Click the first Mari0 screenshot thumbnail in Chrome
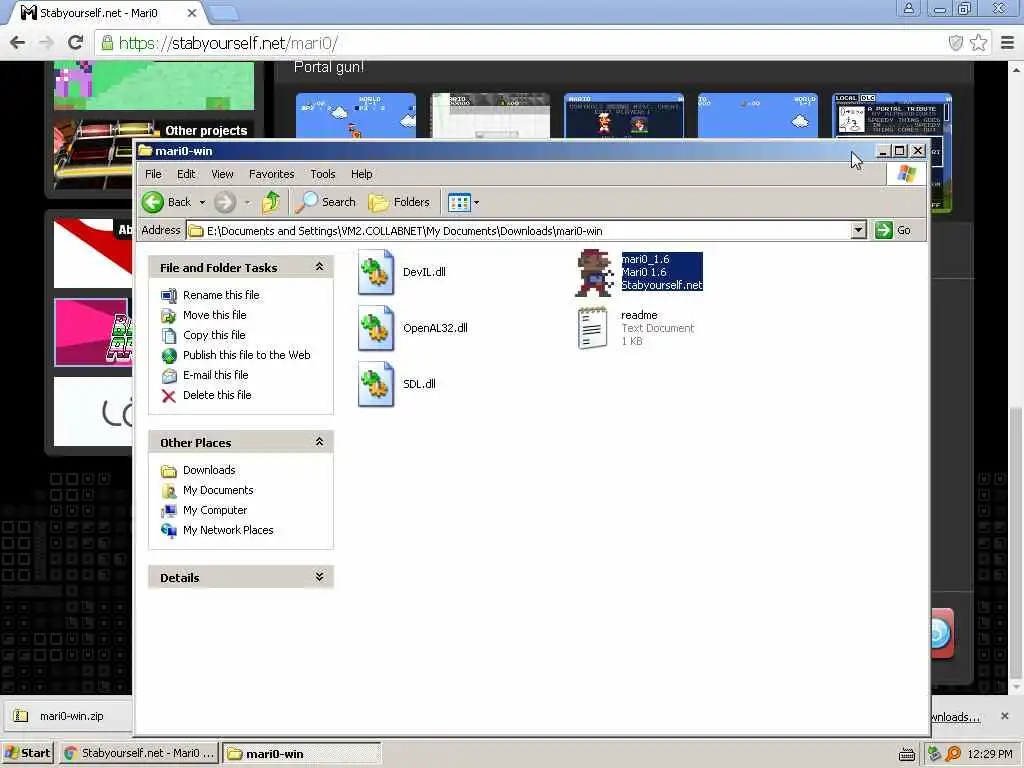Screen dimensions: 1024x768 [x=356, y=116]
